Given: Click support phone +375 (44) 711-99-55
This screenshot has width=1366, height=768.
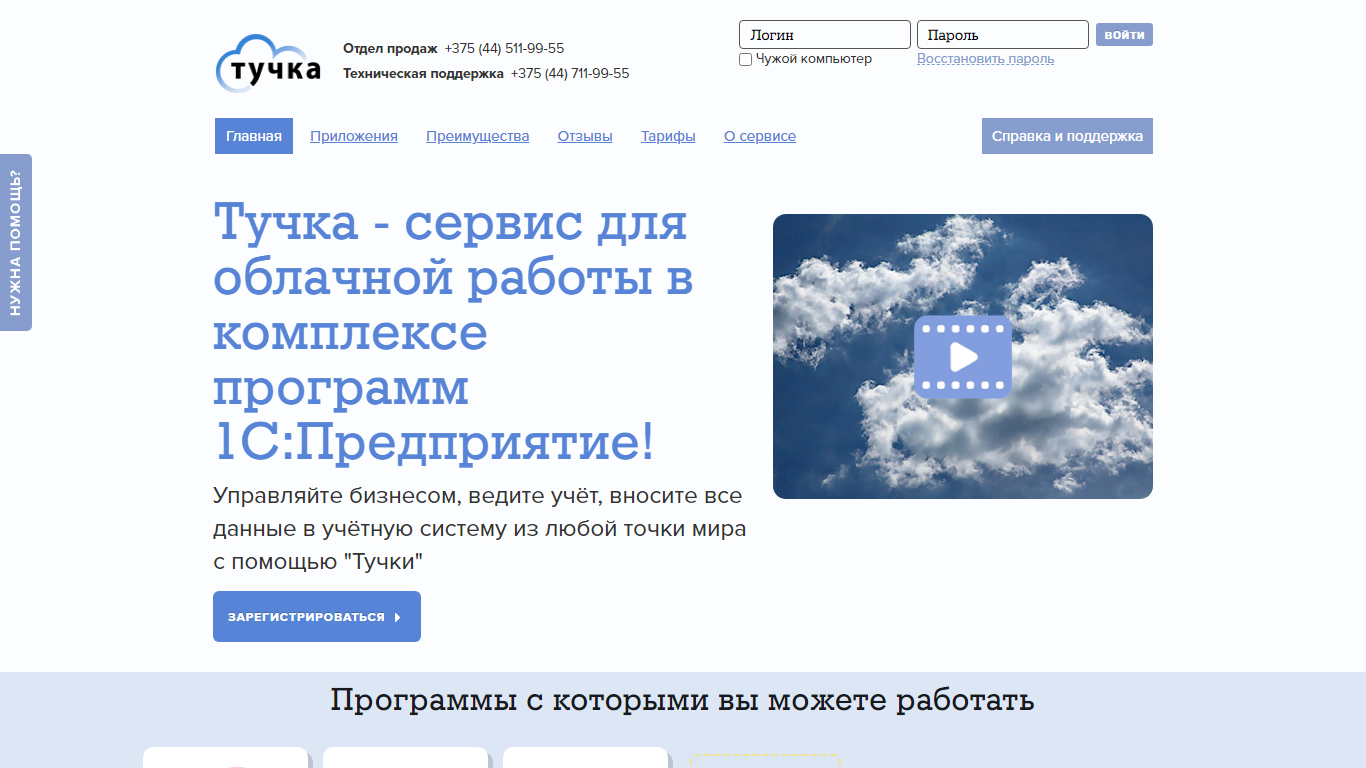Looking at the screenshot, I should pyautogui.click(x=570, y=73).
